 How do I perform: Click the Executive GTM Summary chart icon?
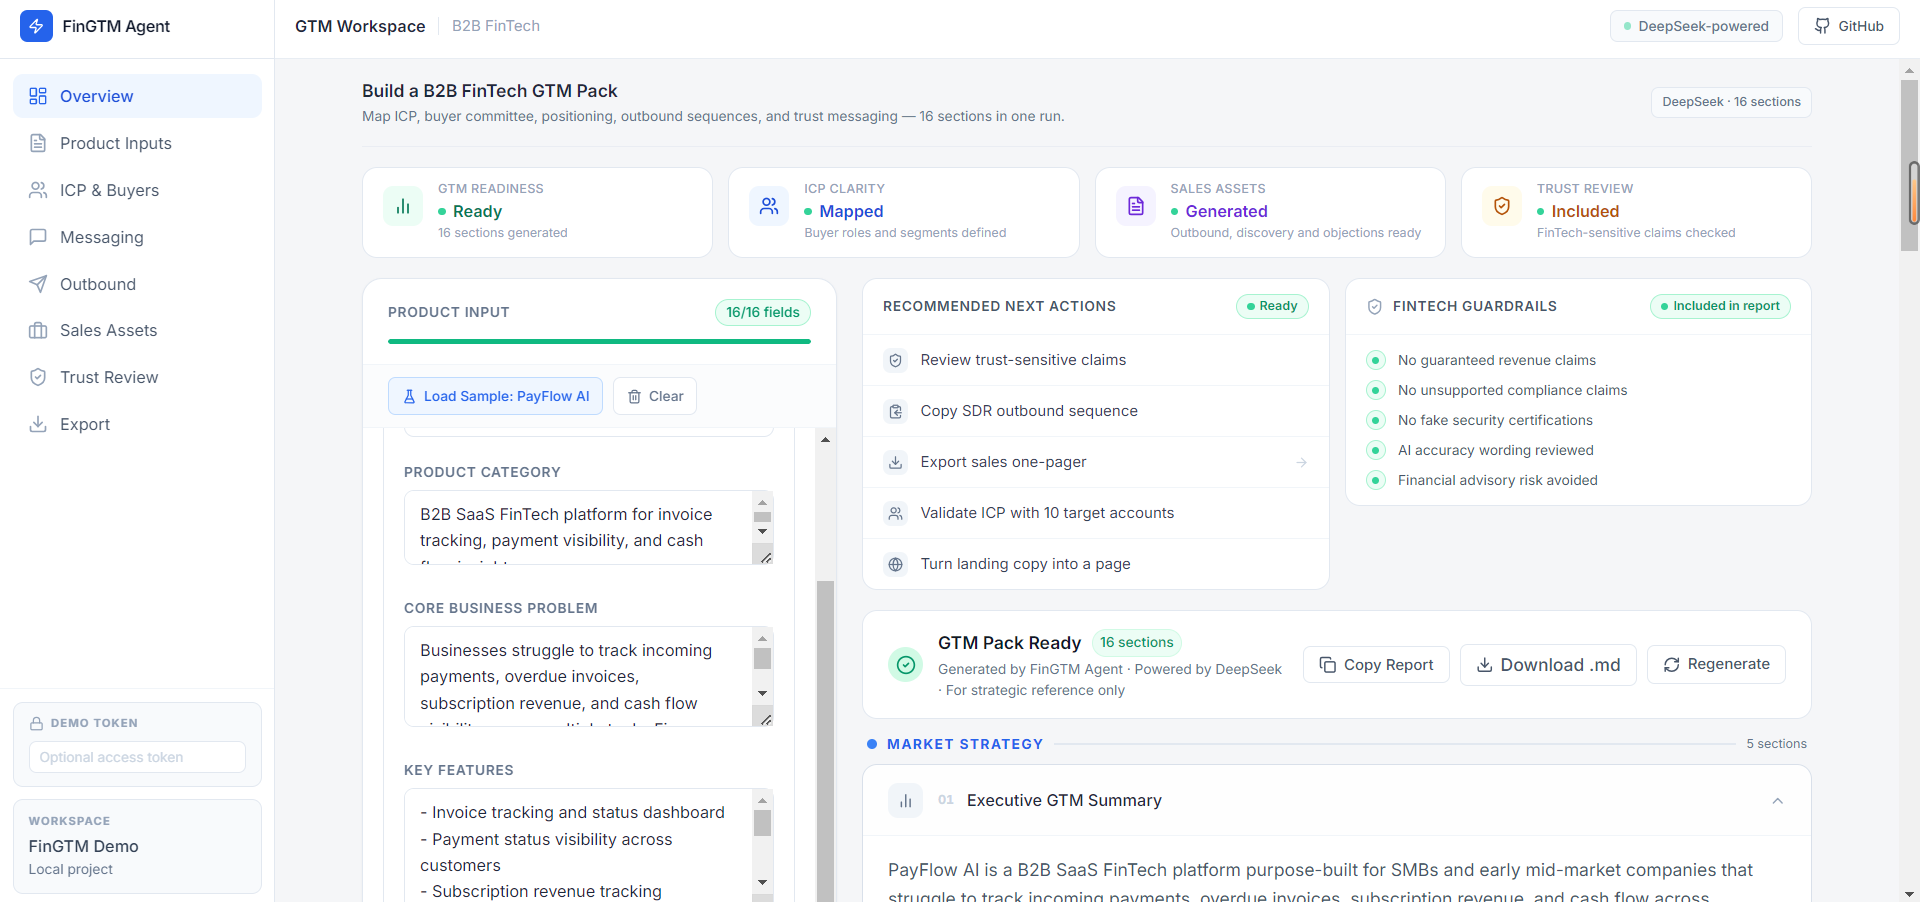[905, 801]
